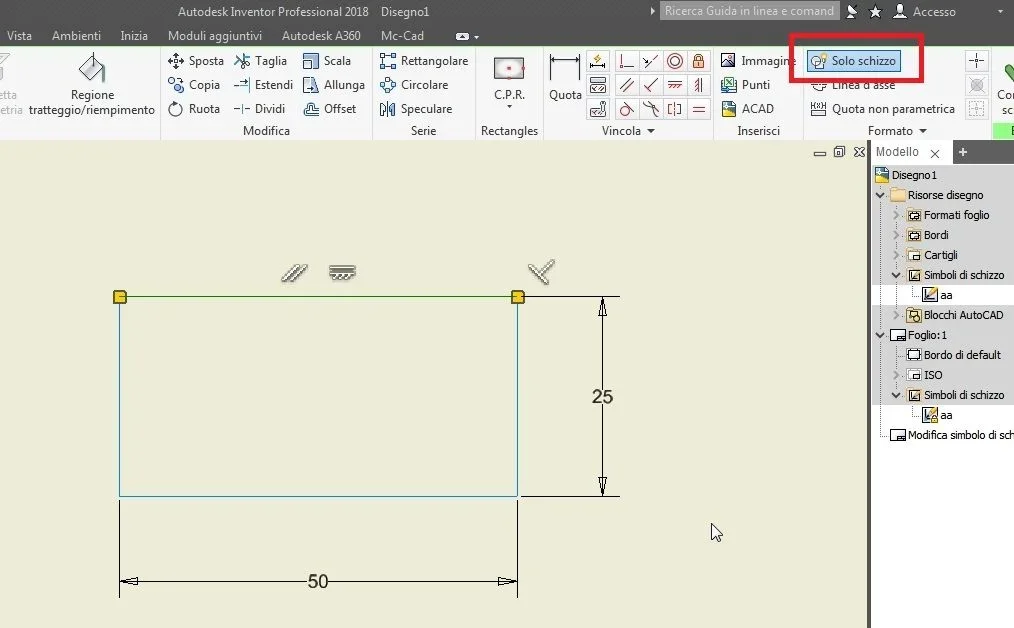
Task: Apply the fix lock constraint icon
Action: pyautogui.click(x=698, y=61)
